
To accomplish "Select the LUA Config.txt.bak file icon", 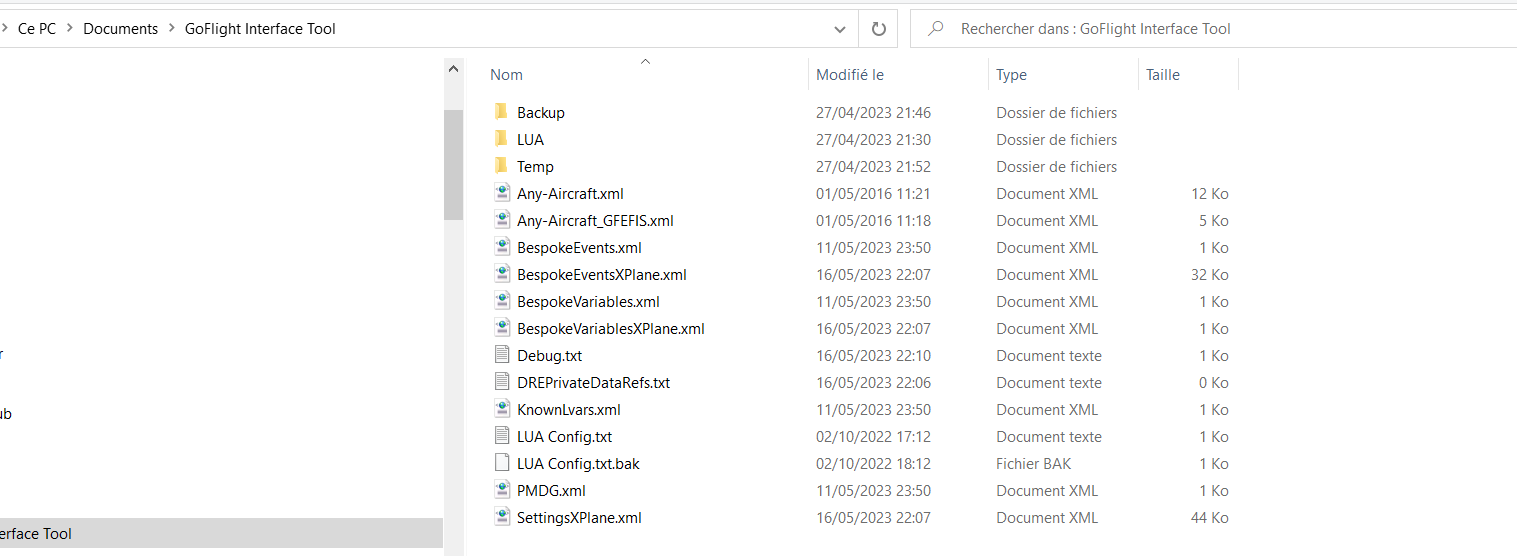I will tap(502, 463).
